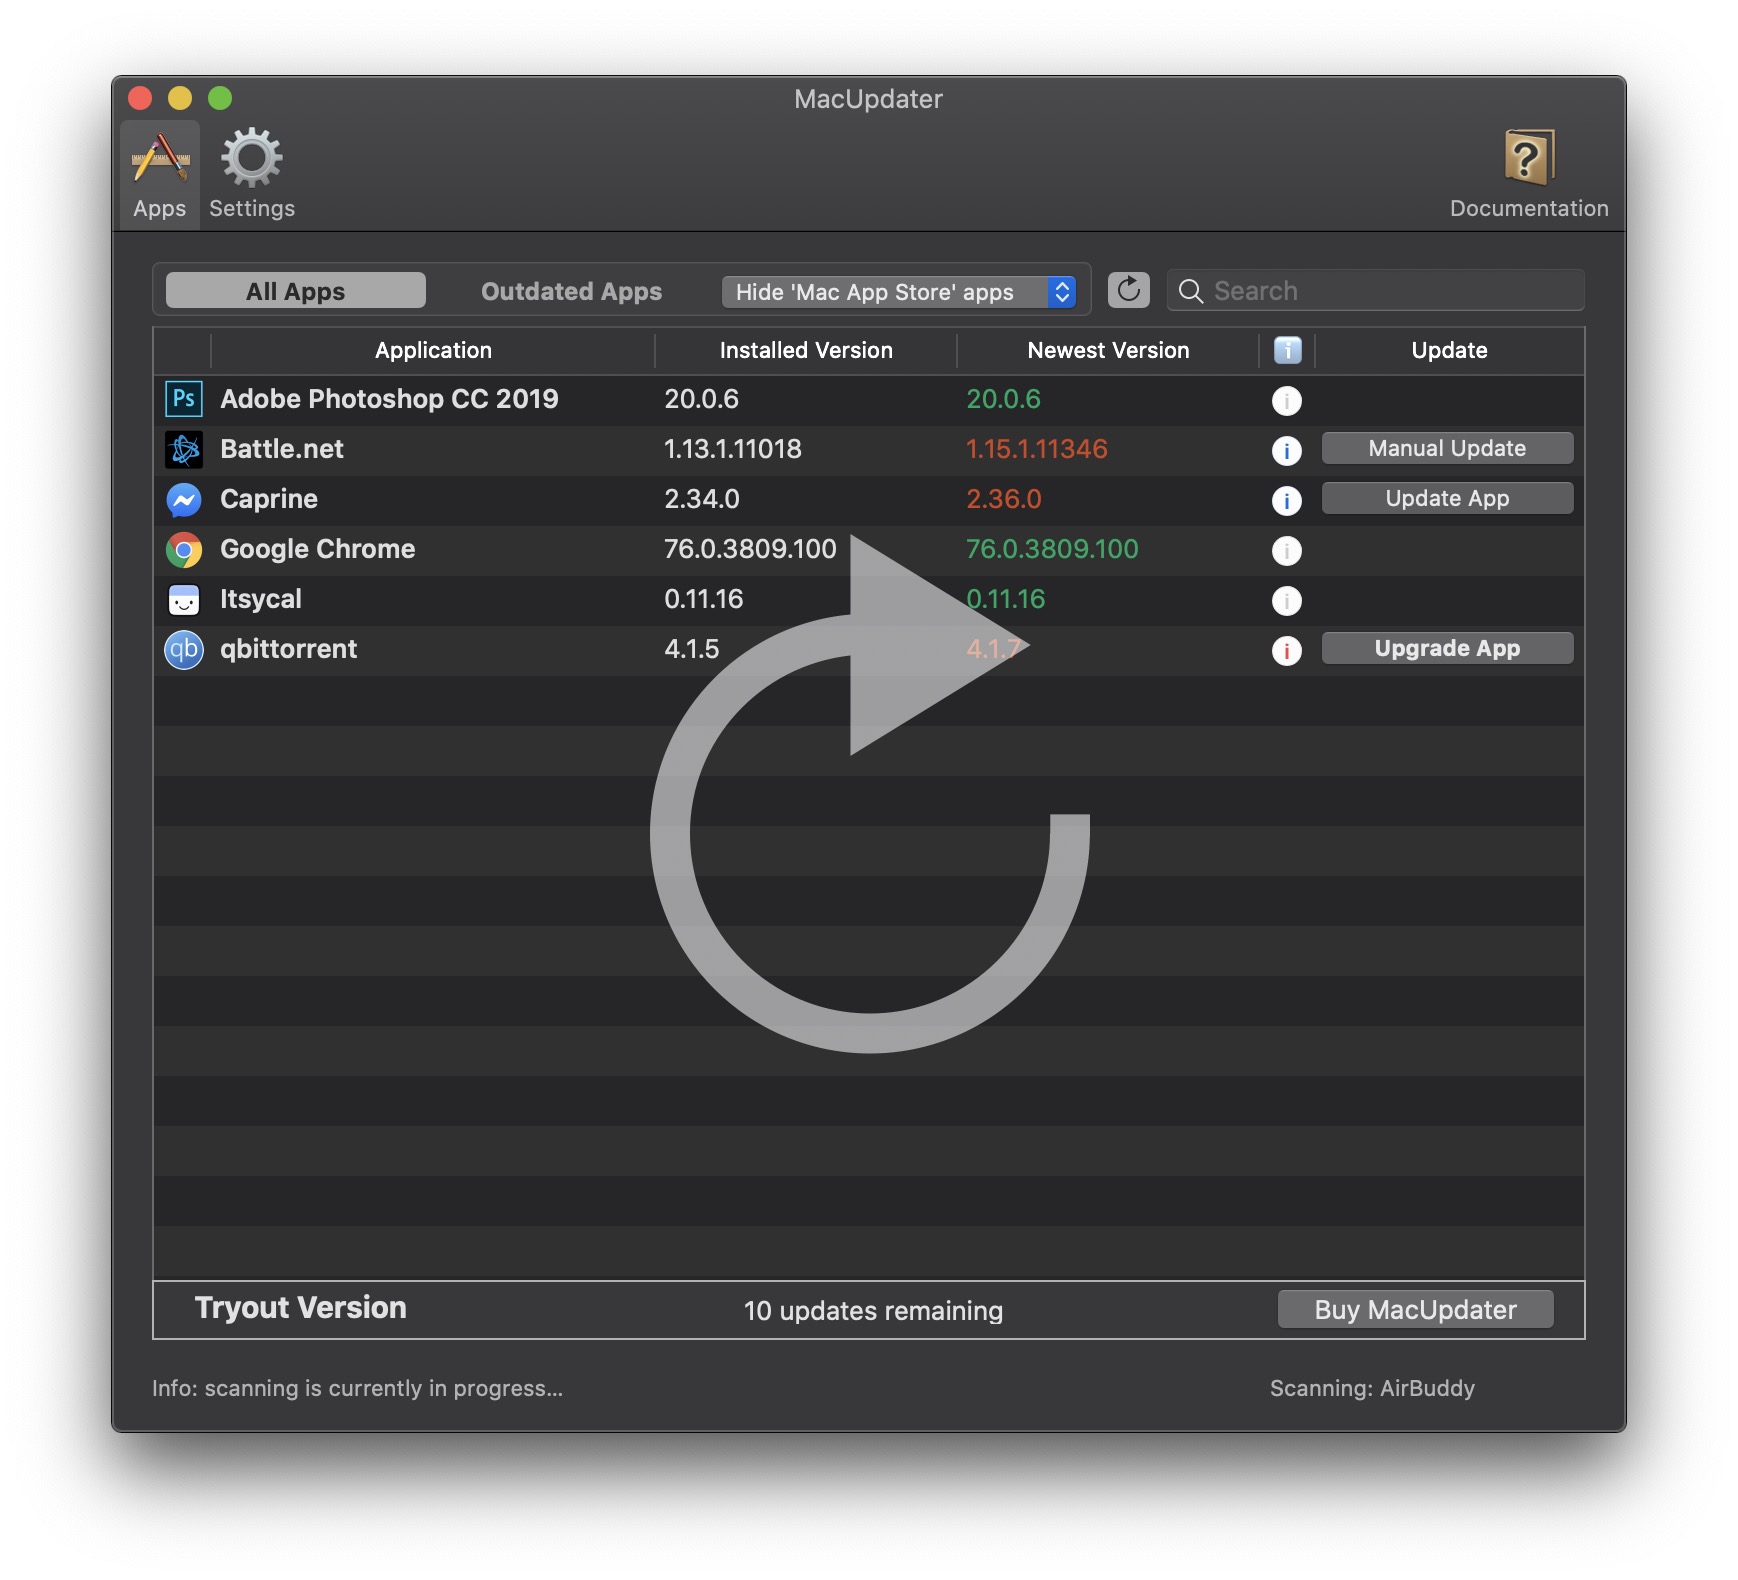
Task: Select the Itsycal row name
Action: (x=261, y=599)
